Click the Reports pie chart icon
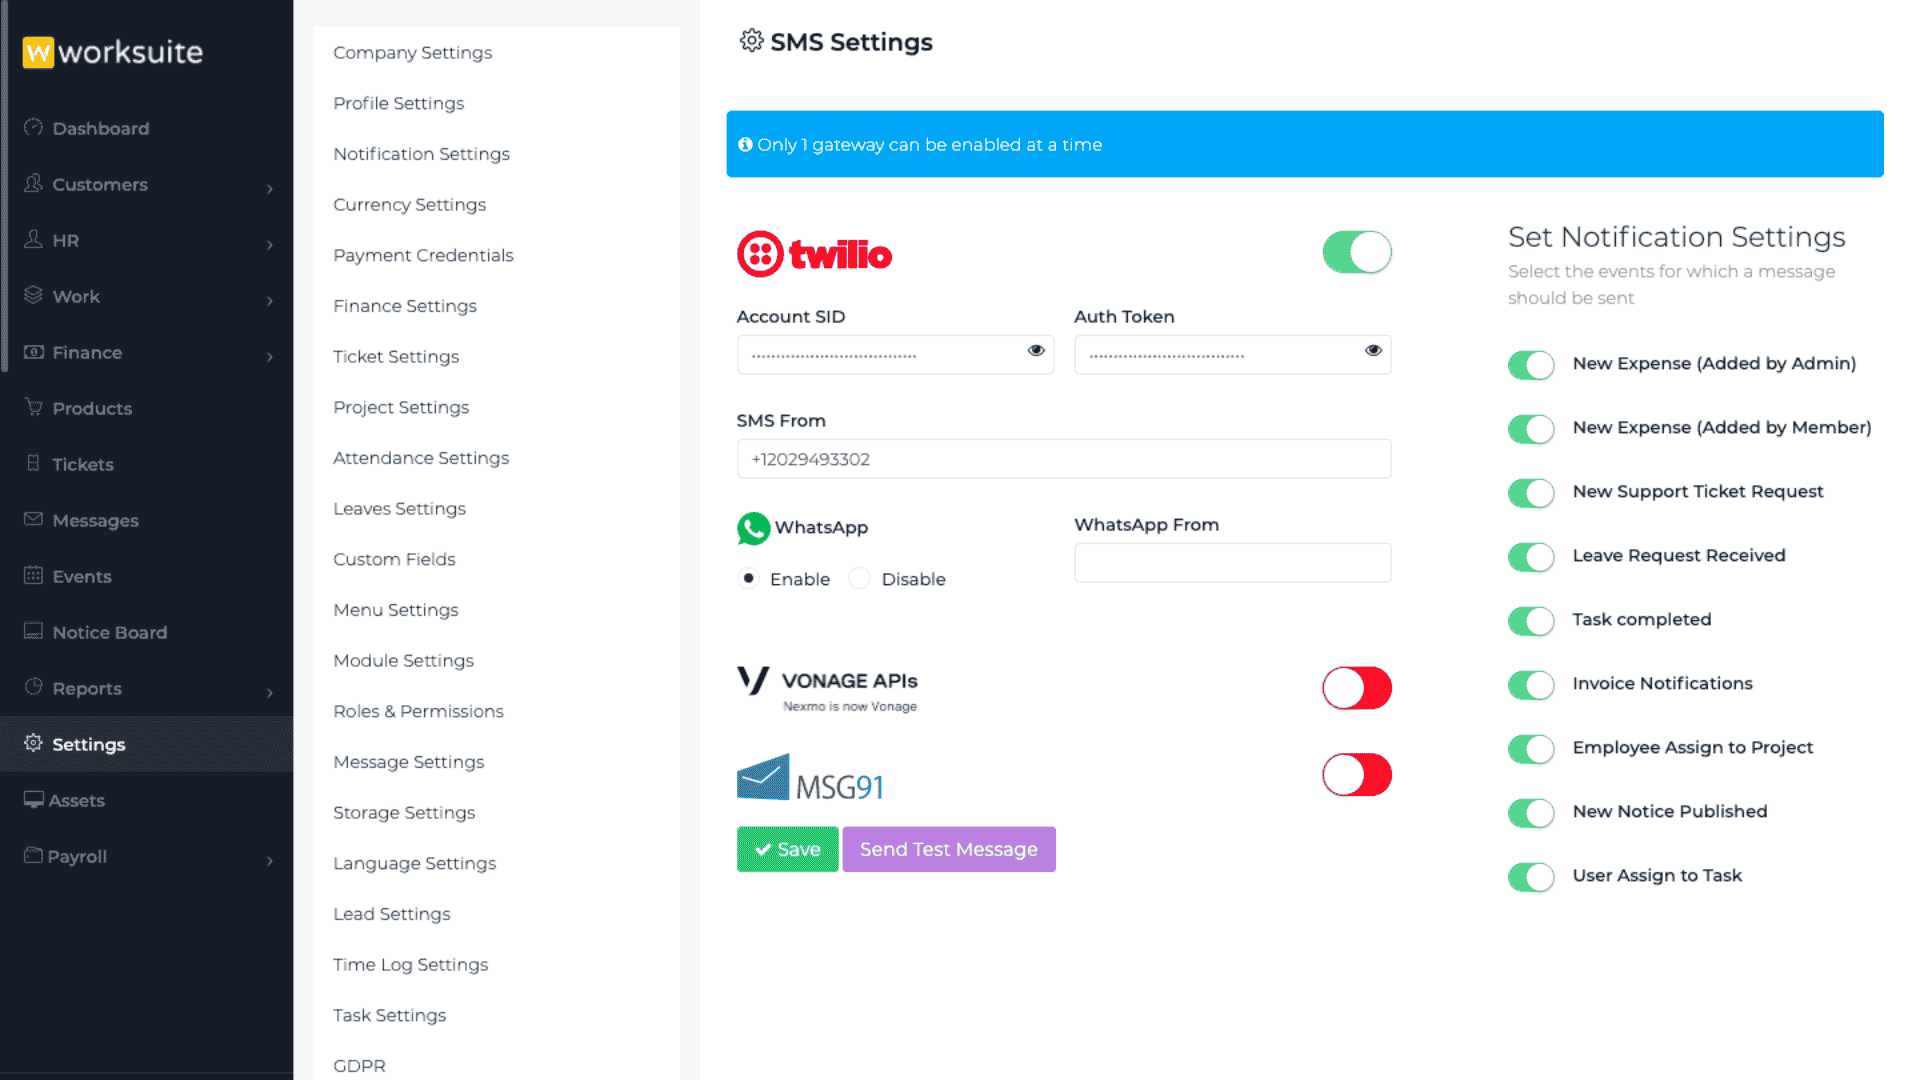 tap(34, 687)
